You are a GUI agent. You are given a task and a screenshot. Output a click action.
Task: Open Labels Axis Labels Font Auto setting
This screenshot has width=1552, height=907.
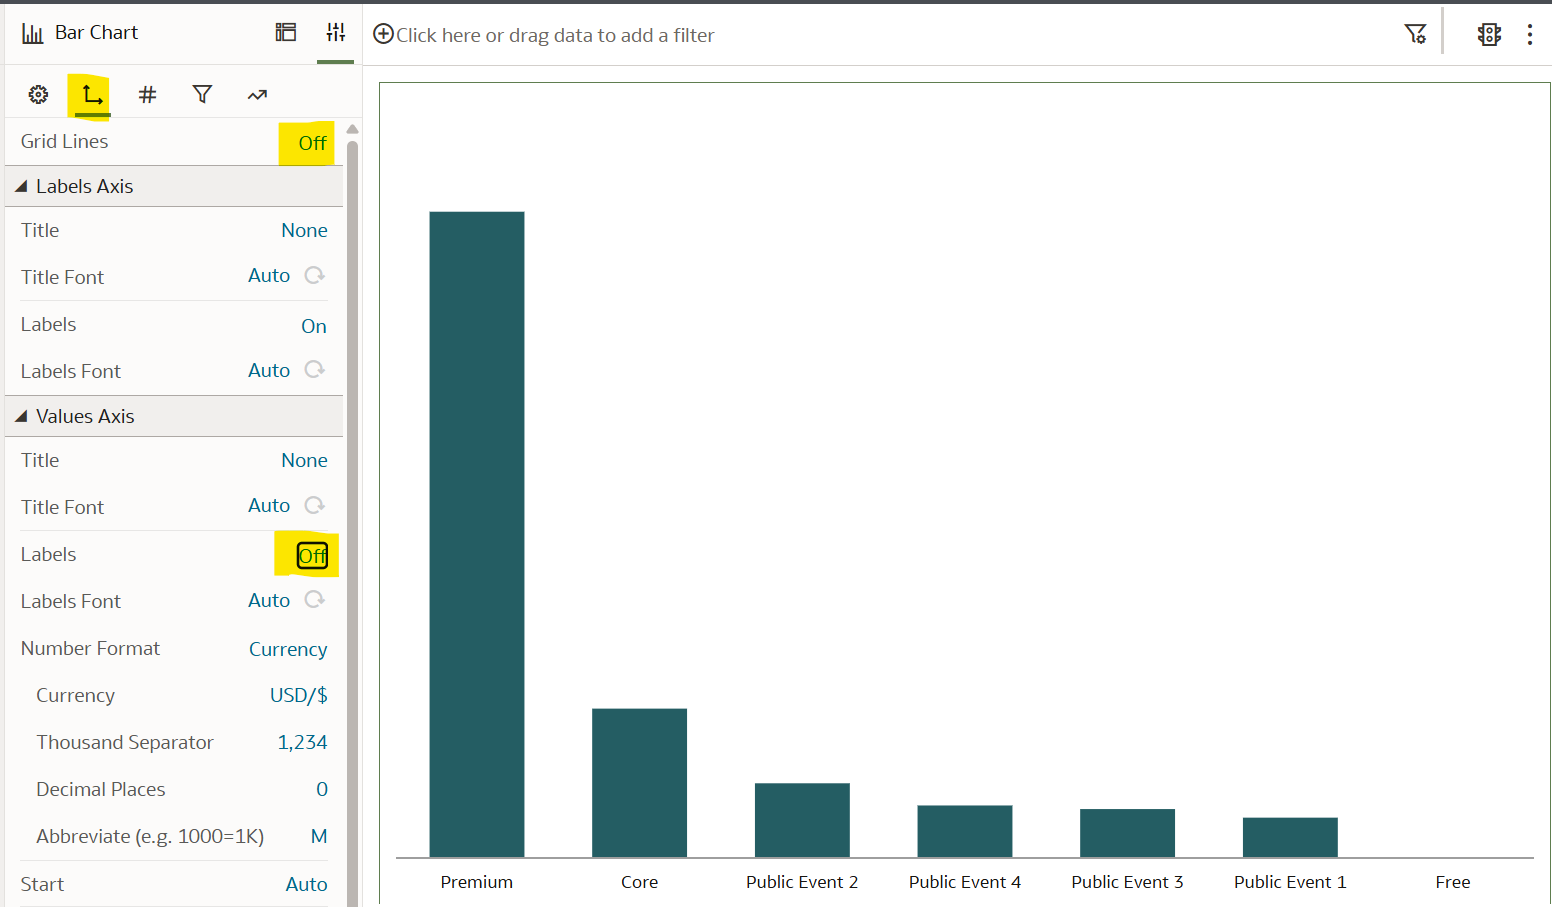(269, 370)
